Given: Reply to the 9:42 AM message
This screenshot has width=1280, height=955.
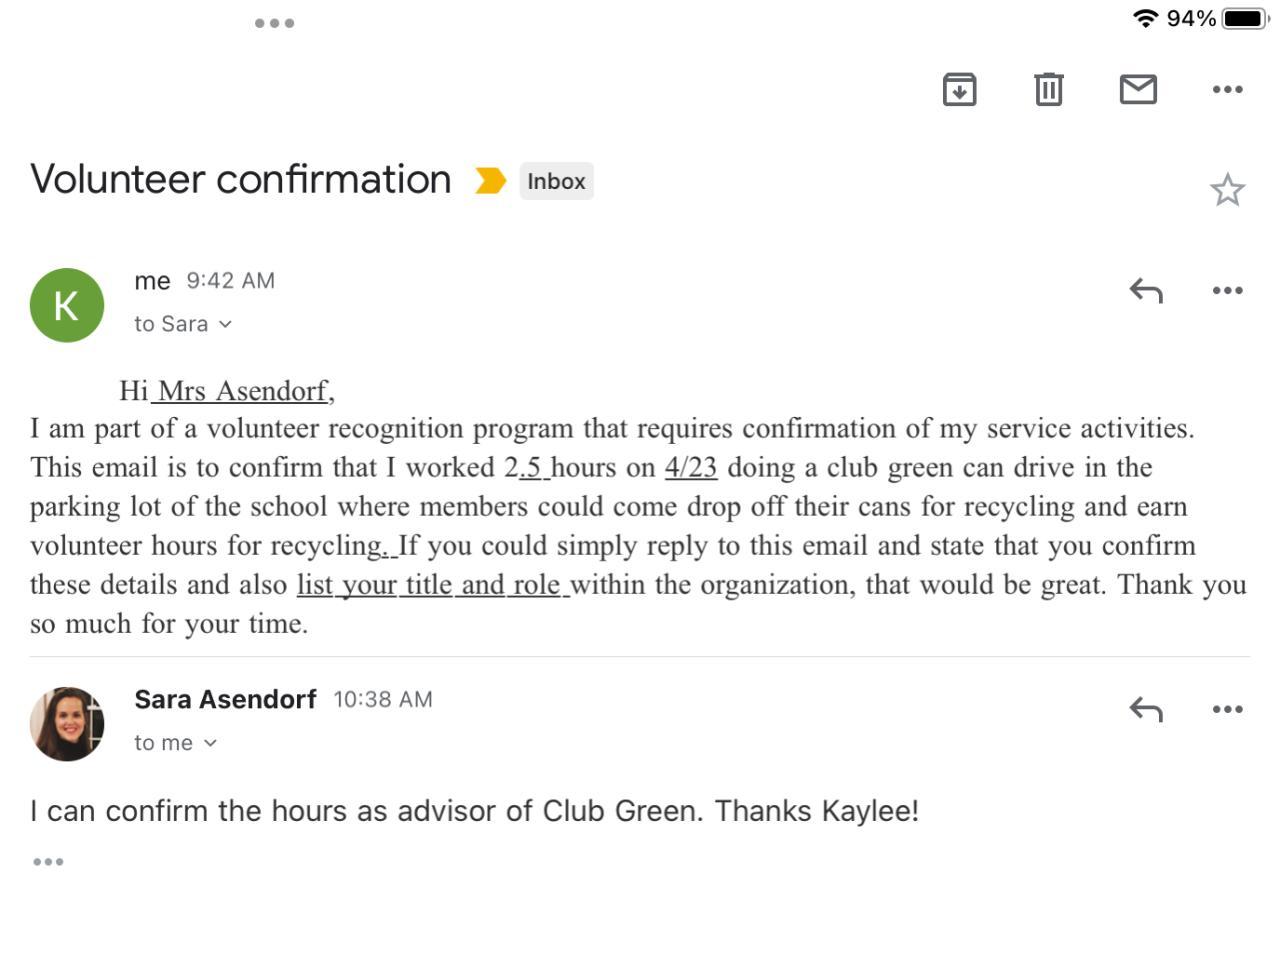Looking at the screenshot, I should [1146, 291].
